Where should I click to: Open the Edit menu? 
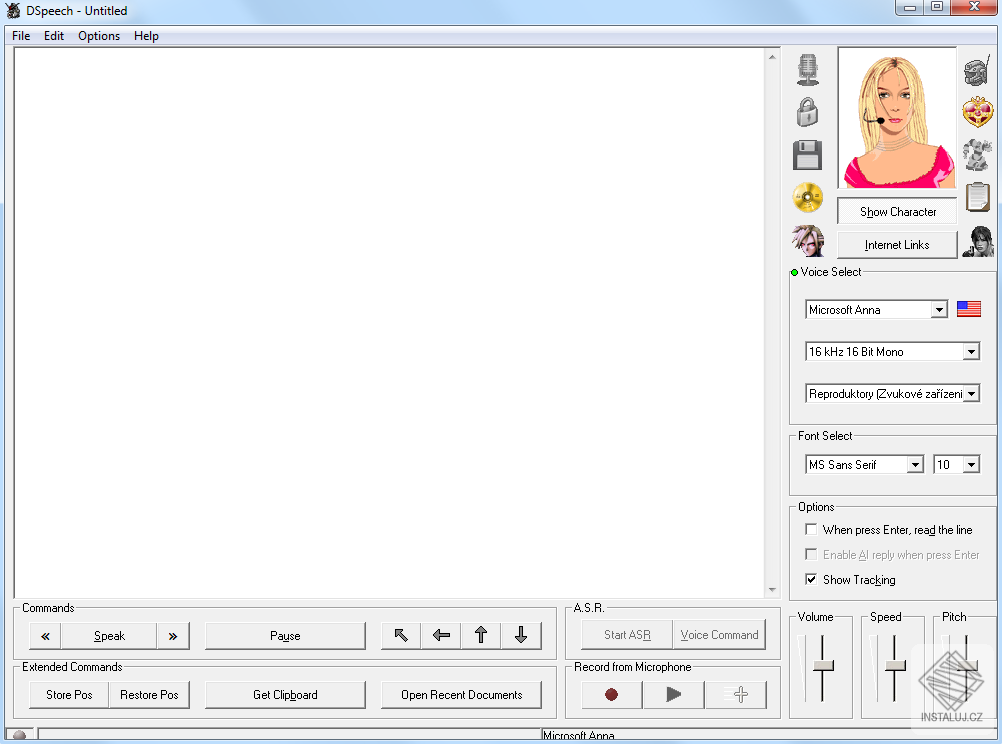click(53, 35)
